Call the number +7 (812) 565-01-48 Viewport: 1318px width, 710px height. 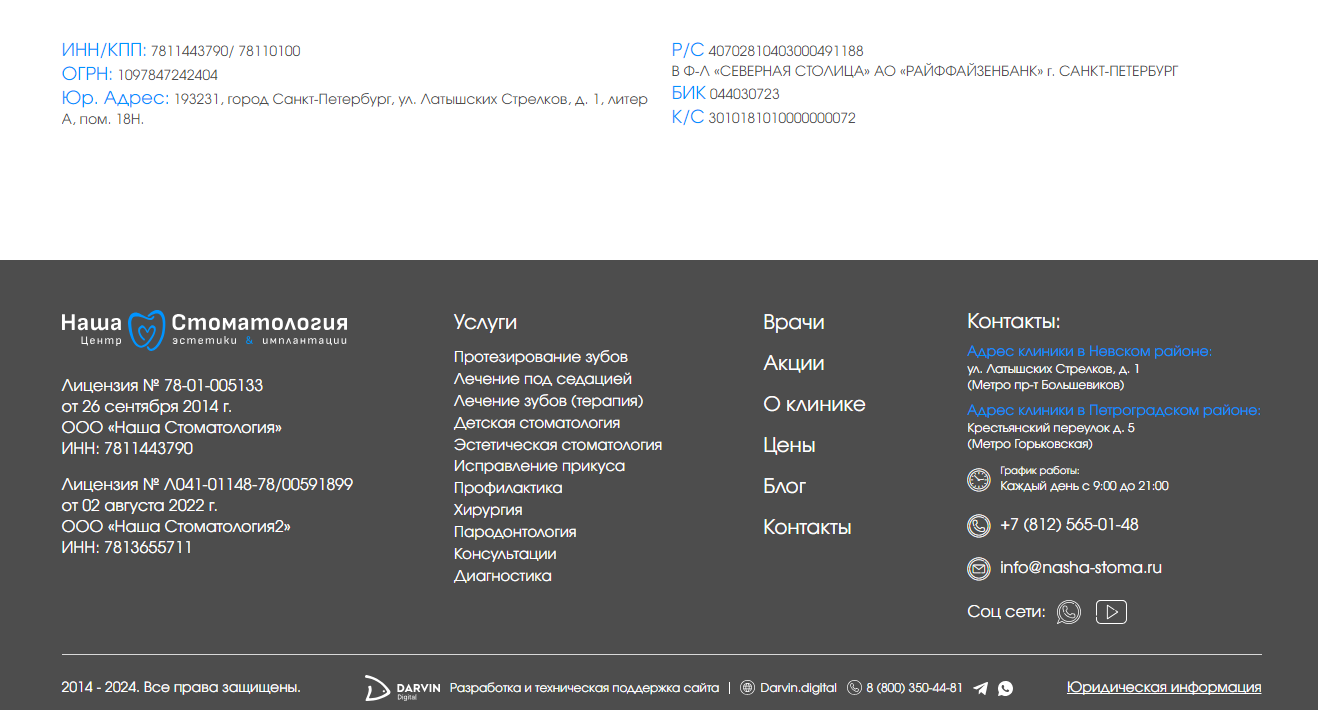[x=1069, y=525]
